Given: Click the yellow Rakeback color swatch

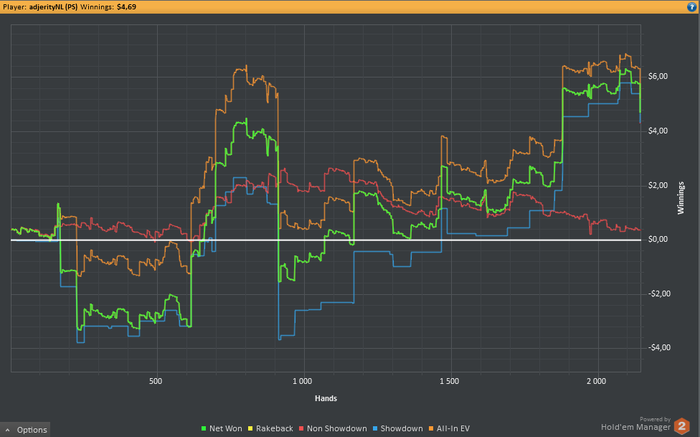Looking at the screenshot, I should pyautogui.click(x=250, y=429).
